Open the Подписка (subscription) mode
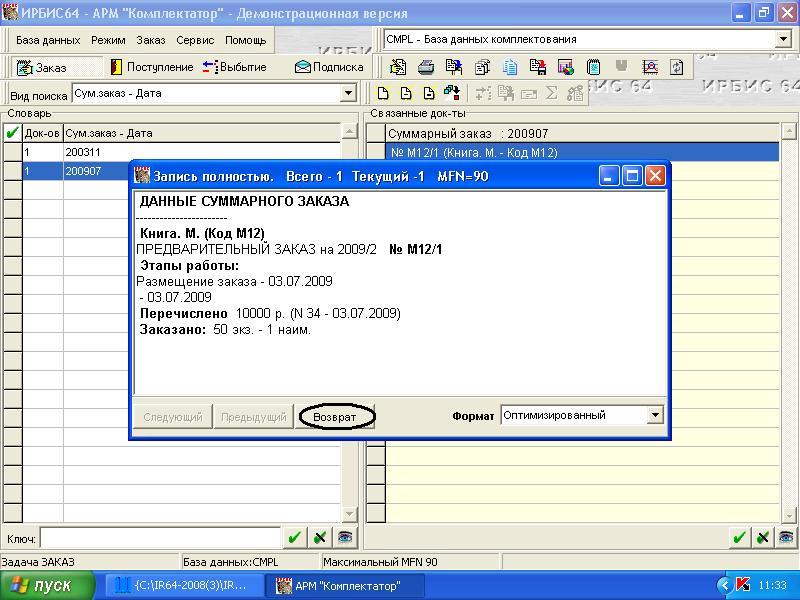 pos(329,67)
